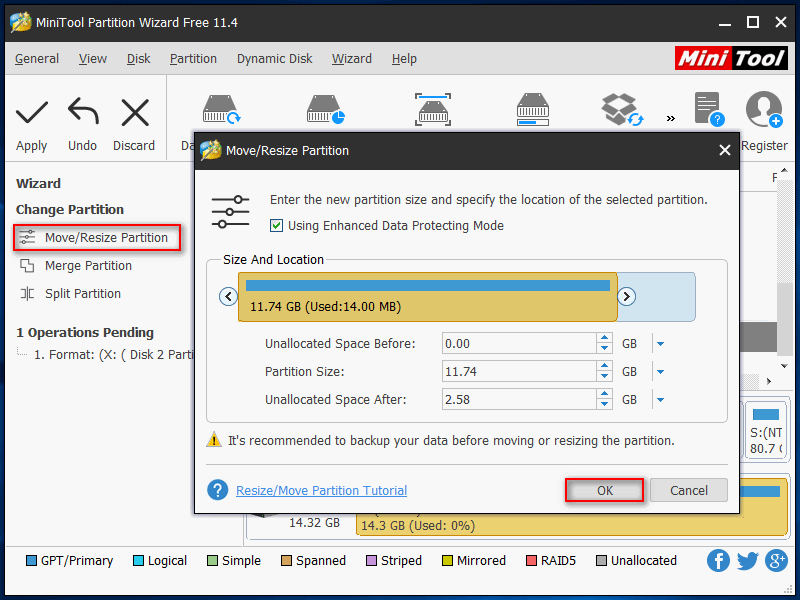Open Resize/Move Partition Tutorial link

click(x=321, y=491)
